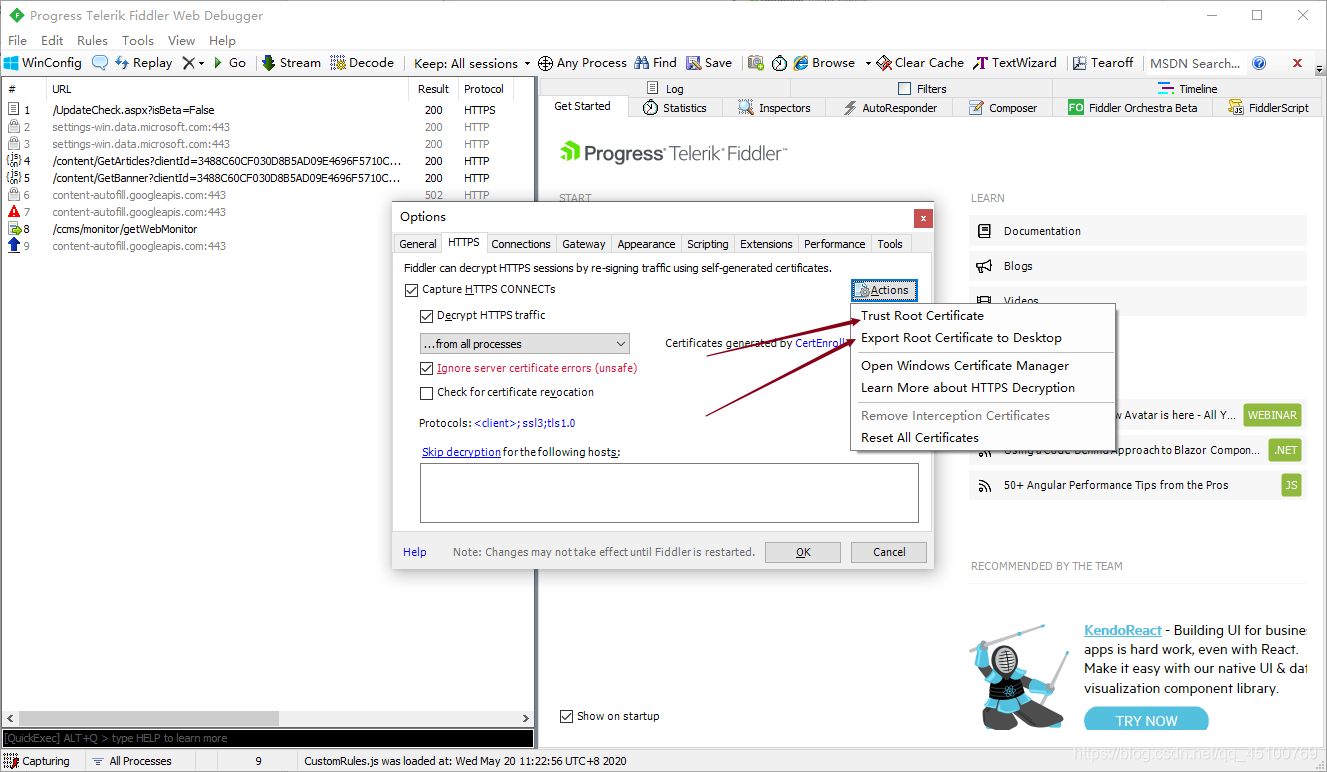Viewport: 1327px width, 772px height.
Task: Click the protocols link <client>; ssl3;tls1.0
Action: point(525,423)
